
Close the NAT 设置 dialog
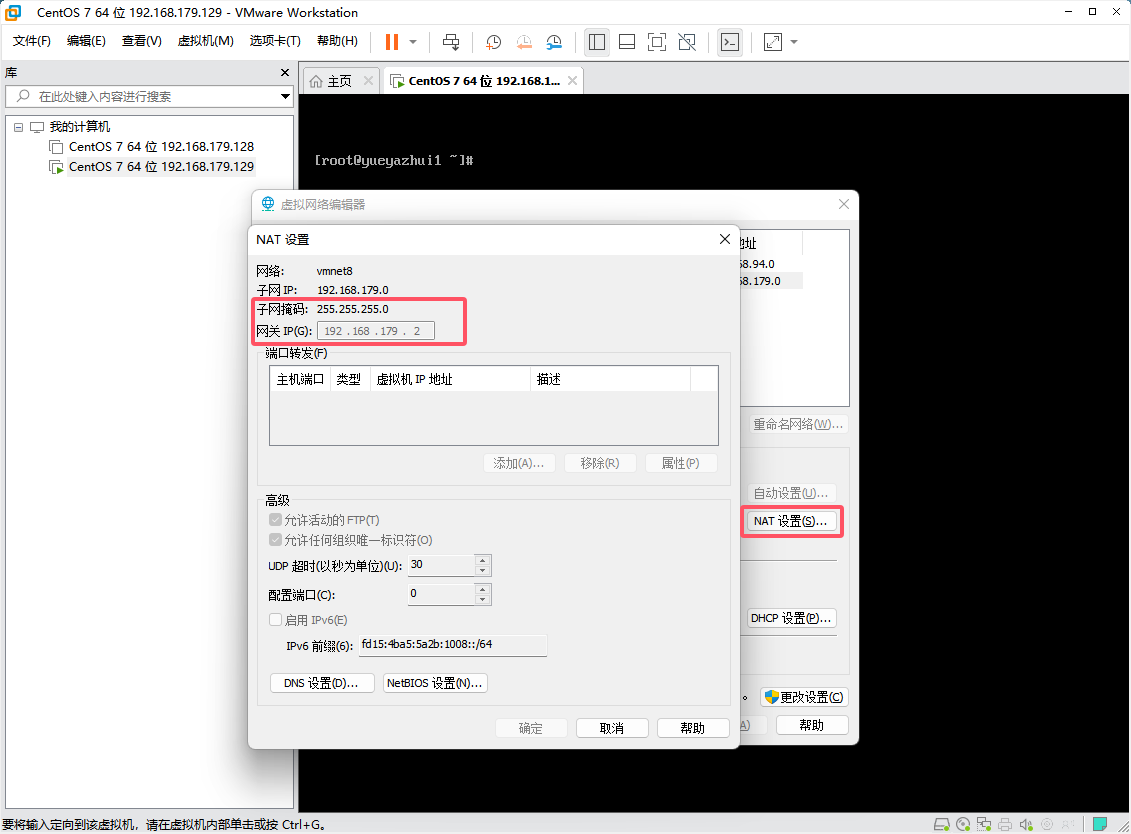click(725, 239)
